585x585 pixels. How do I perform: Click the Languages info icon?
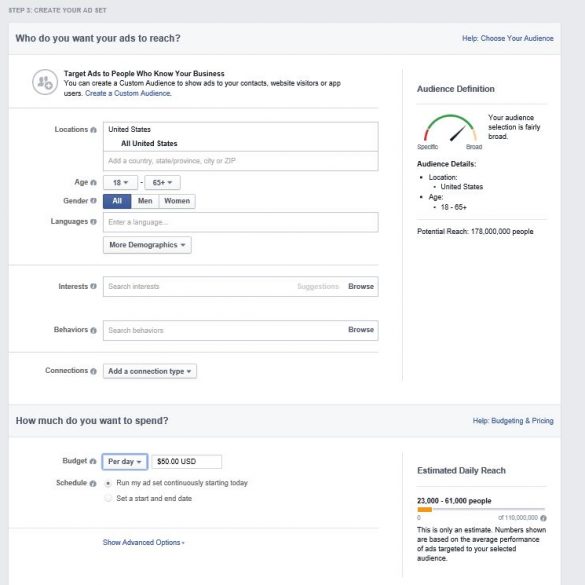point(93,222)
